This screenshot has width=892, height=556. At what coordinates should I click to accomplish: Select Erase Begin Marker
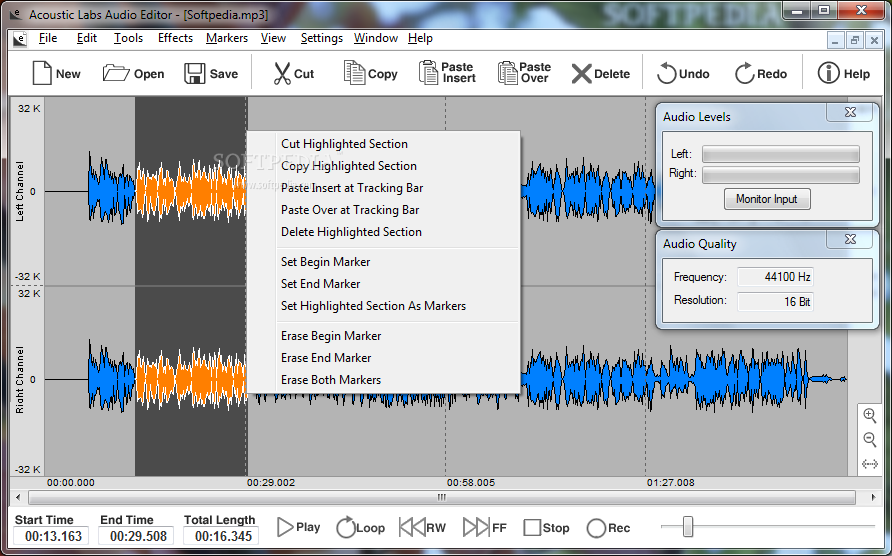point(383,336)
